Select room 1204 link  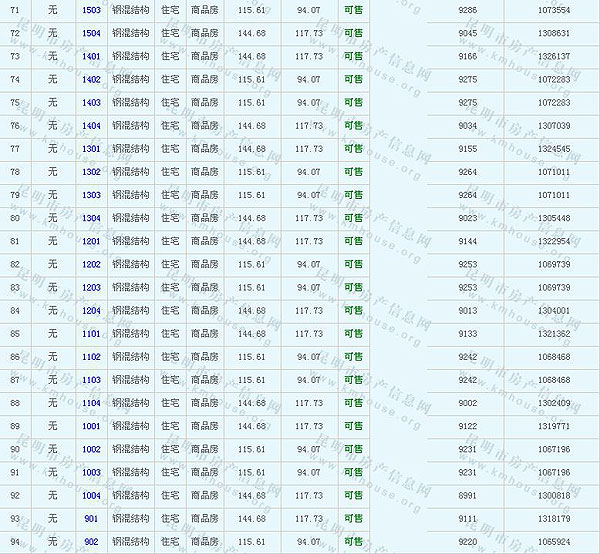click(91, 311)
